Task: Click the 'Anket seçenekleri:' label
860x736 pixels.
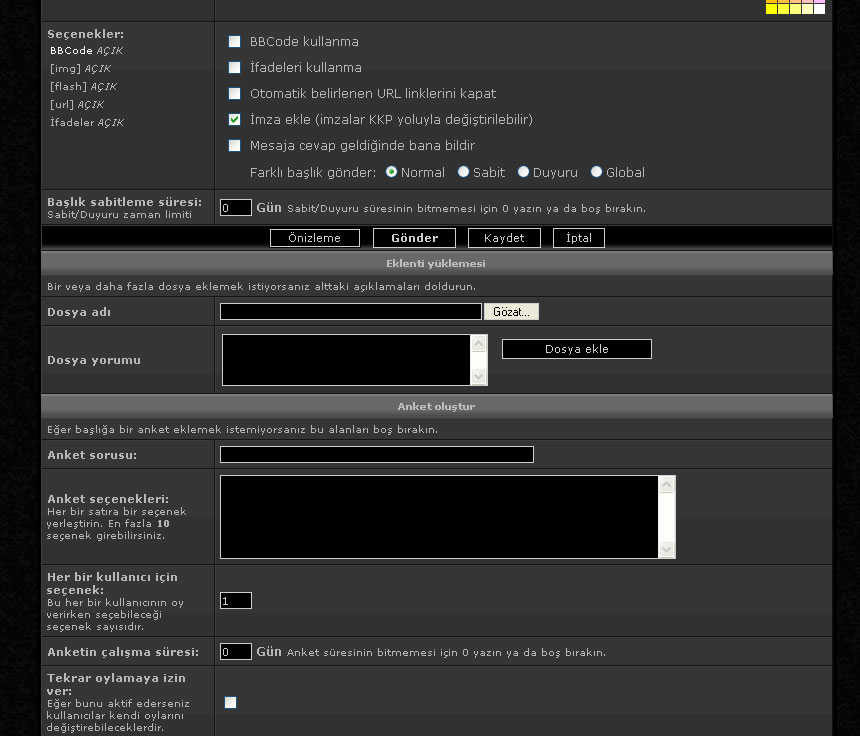Action: [108, 499]
